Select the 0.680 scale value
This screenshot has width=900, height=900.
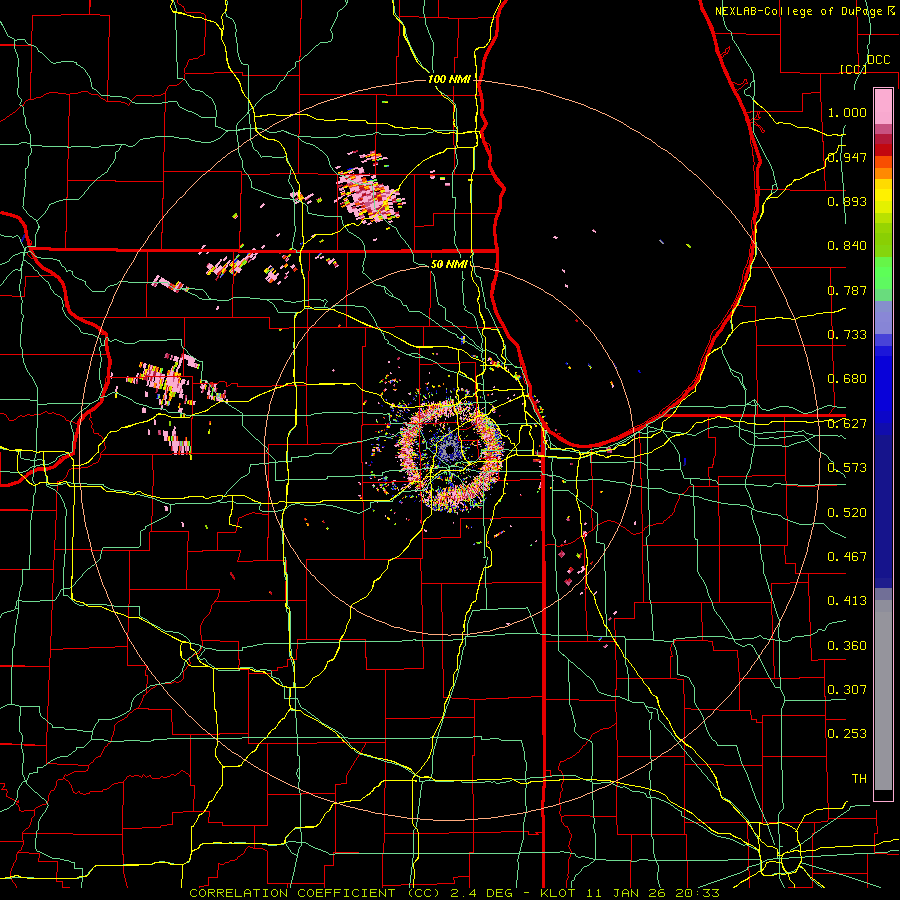(x=847, y=379)
